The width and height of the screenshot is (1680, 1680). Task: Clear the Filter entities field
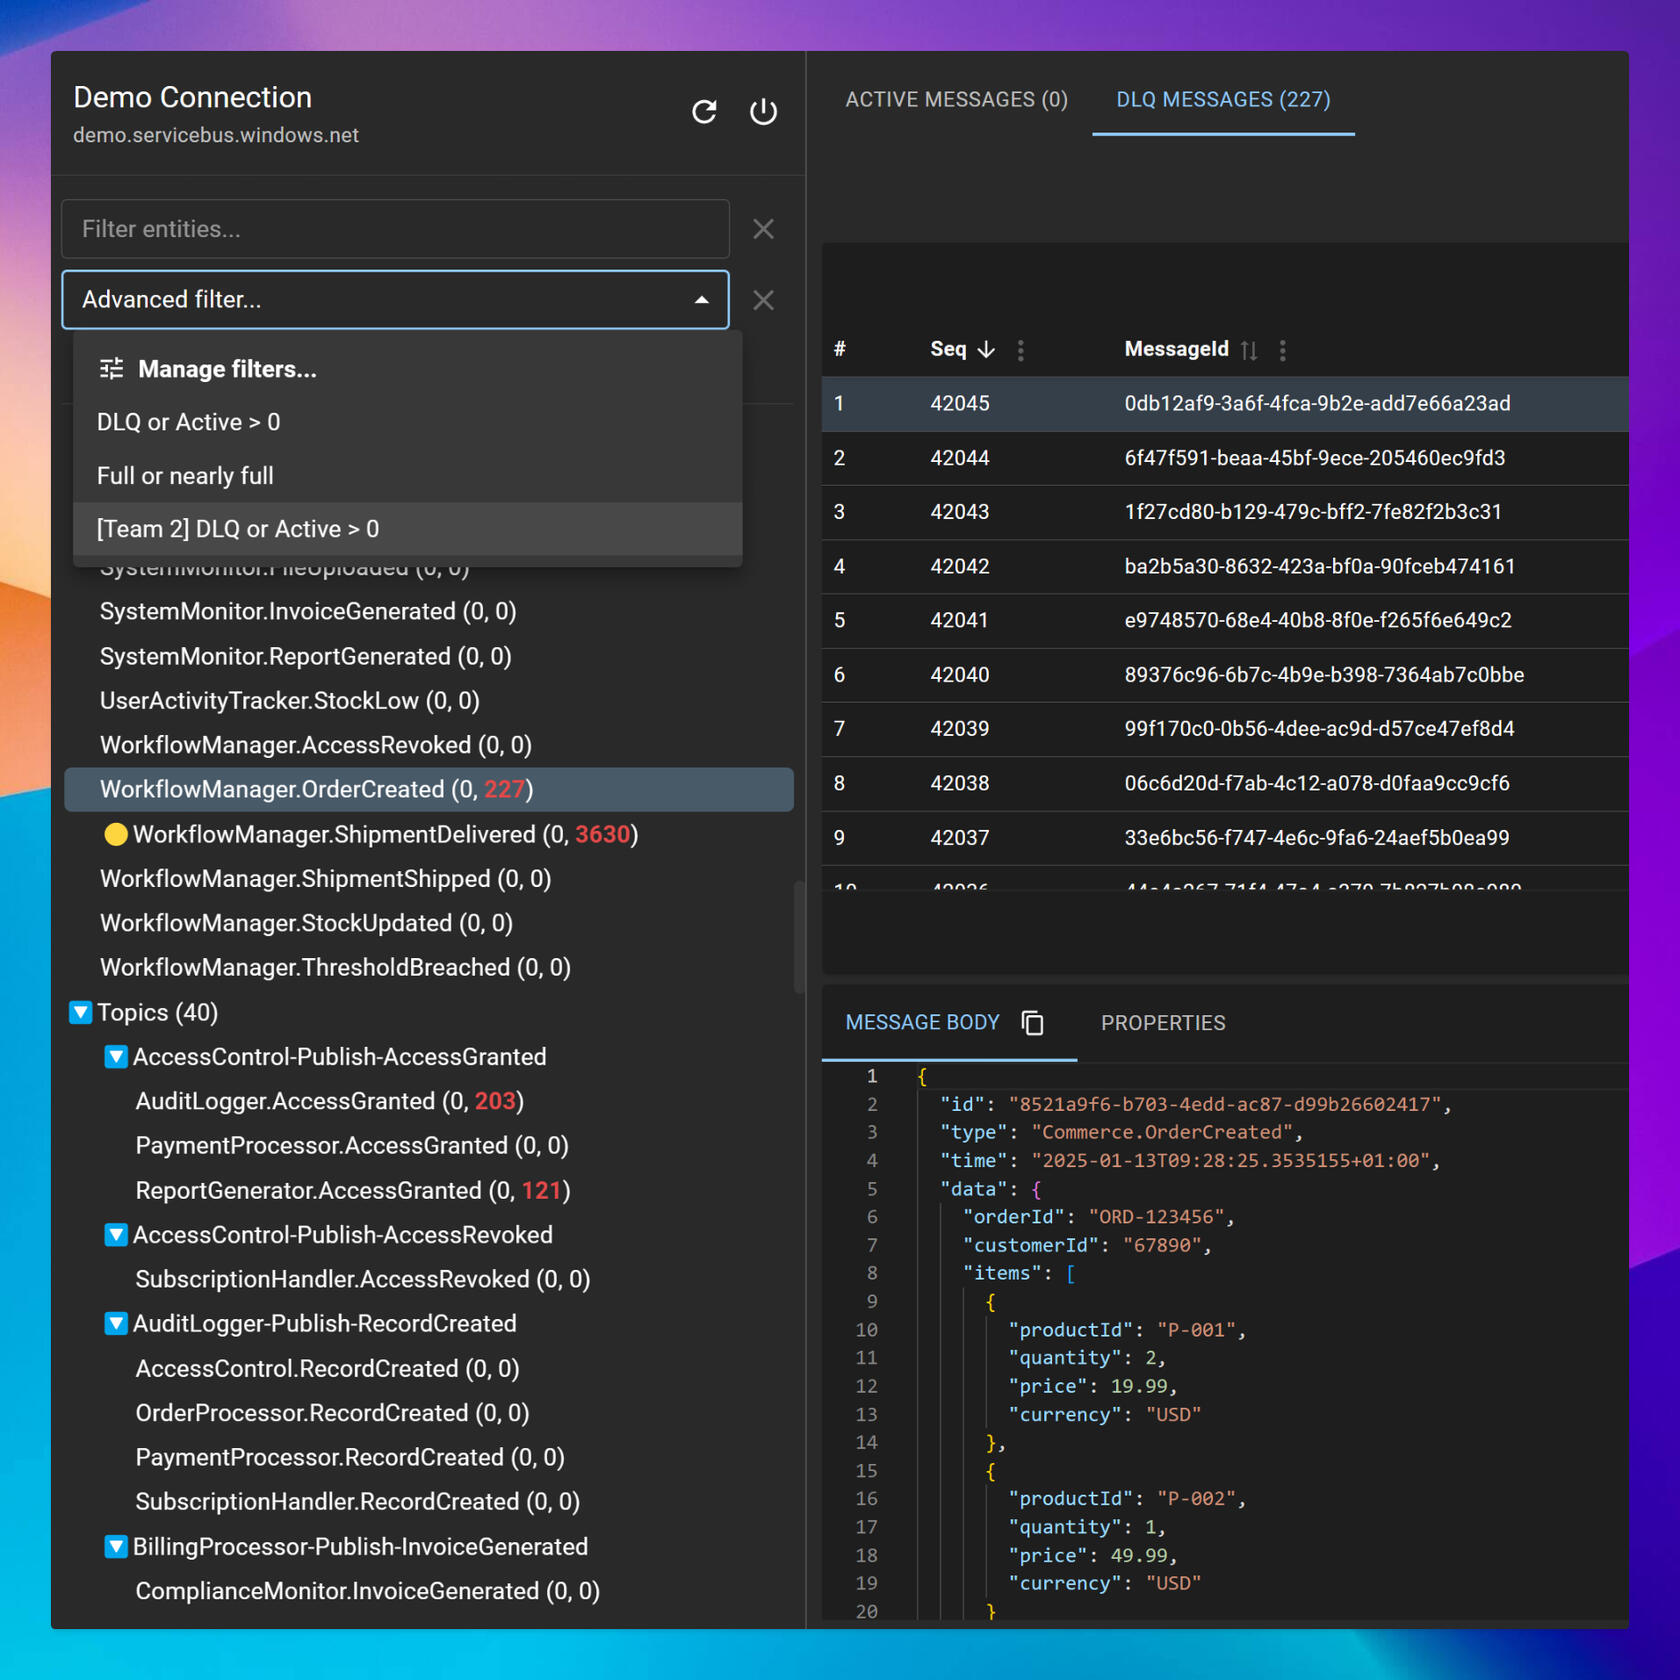click(x=763, y=229)
